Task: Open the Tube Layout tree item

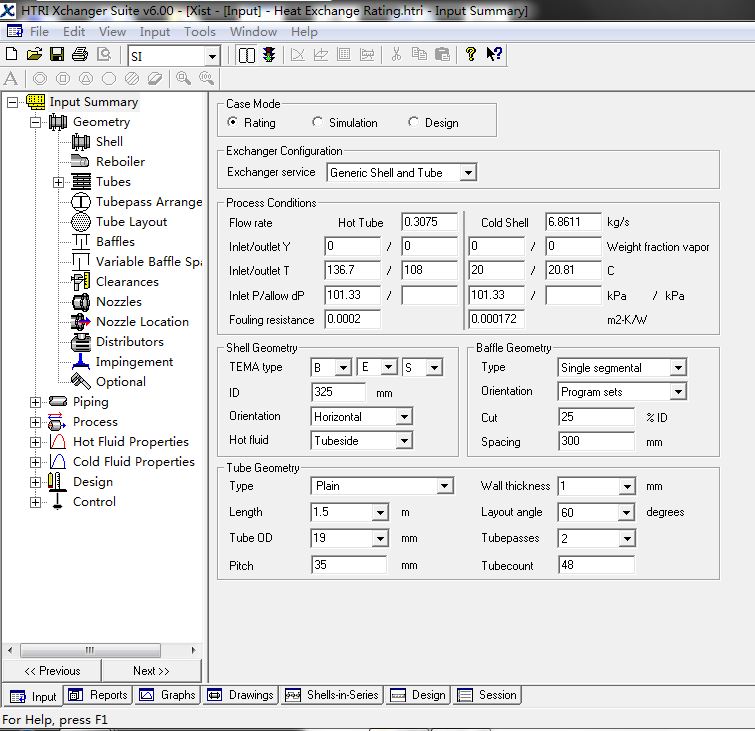Action: click(131, 222)
